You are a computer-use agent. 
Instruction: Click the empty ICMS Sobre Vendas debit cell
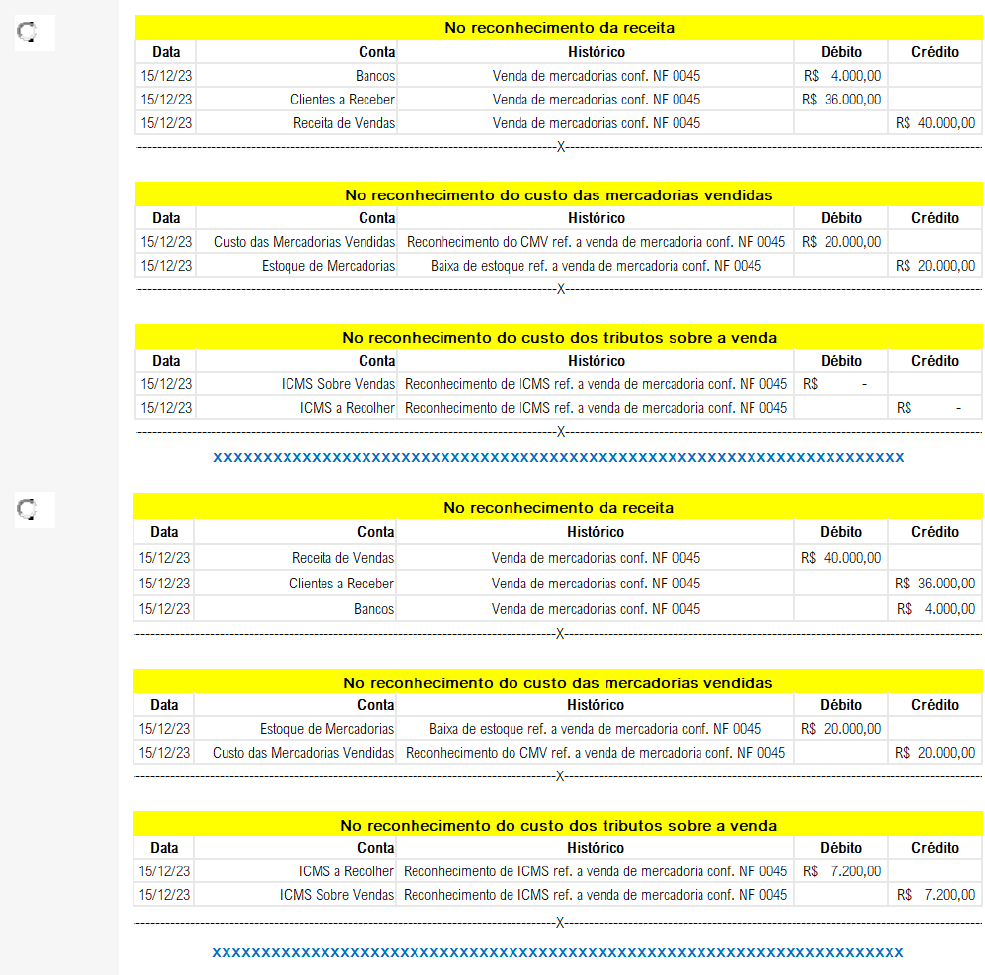click(841, 384)
